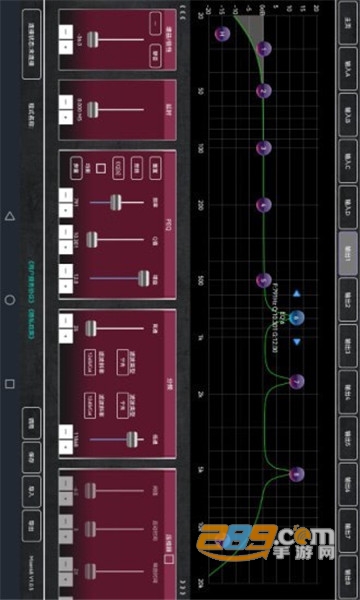Click the delay slider handle
The width and height of the screenshot is (360, 600).
(x=92, y=110)
